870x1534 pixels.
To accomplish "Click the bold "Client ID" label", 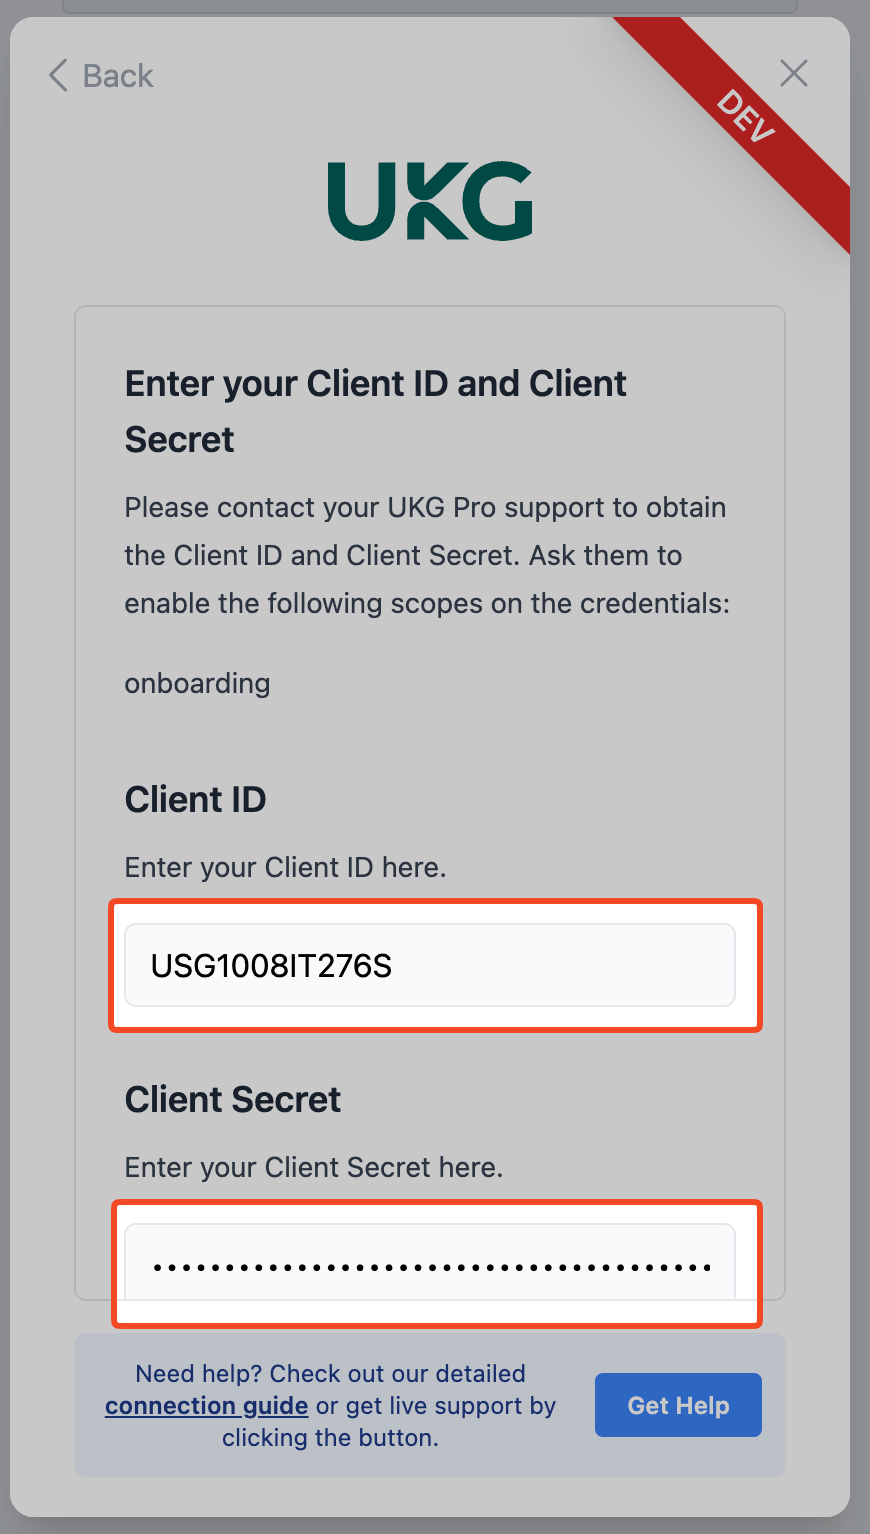I will (x=195, y=800).
